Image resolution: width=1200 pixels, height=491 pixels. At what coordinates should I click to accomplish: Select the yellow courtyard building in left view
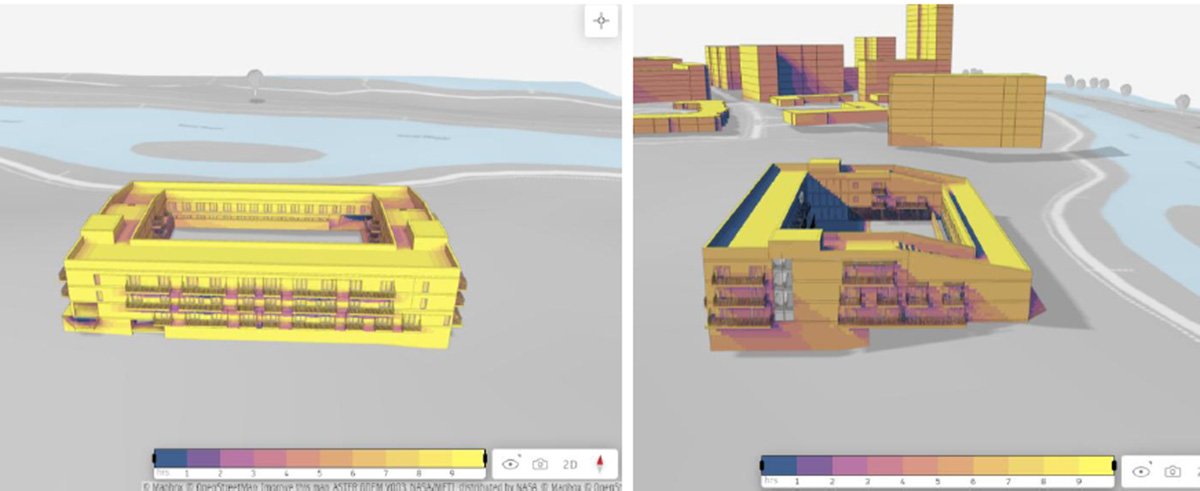262,264
